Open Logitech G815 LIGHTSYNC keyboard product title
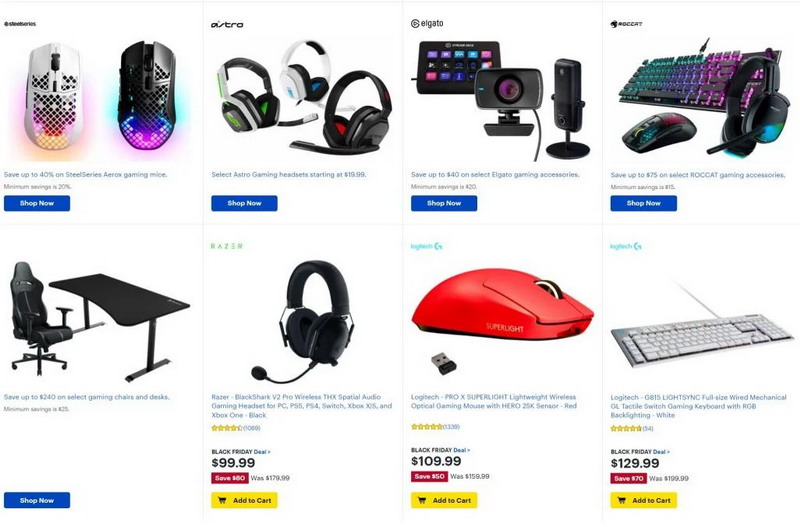 point(698,406)
